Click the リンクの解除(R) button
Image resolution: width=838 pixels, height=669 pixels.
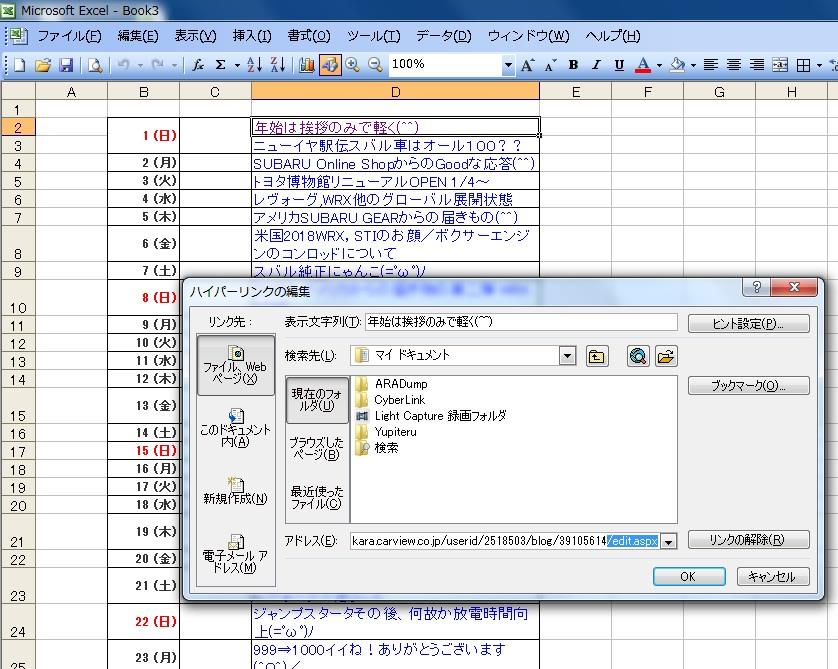[748, 540]
